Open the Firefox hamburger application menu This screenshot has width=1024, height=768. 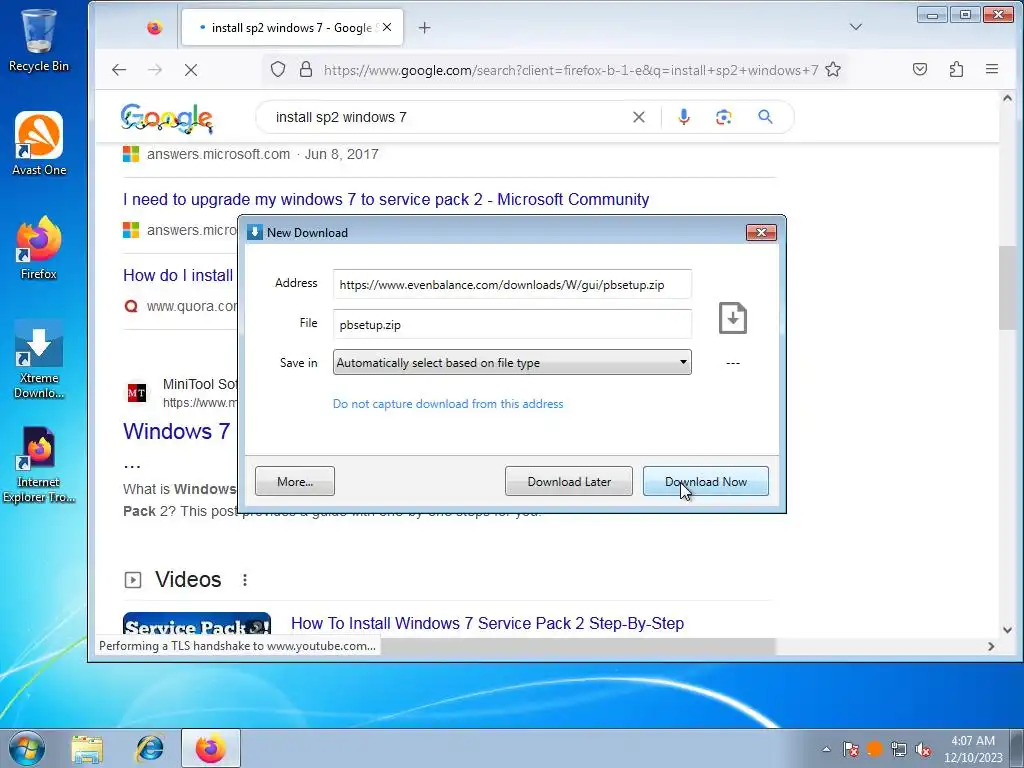992,69
